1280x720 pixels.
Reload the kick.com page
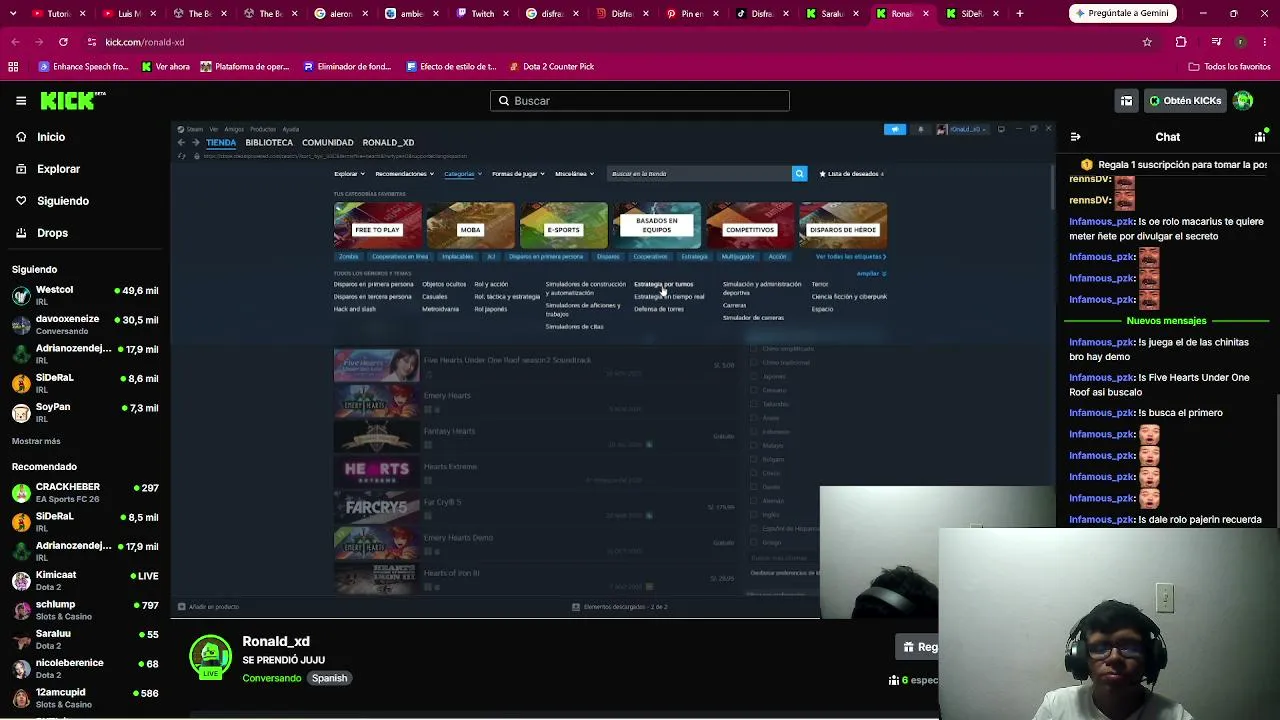point(63,42)
